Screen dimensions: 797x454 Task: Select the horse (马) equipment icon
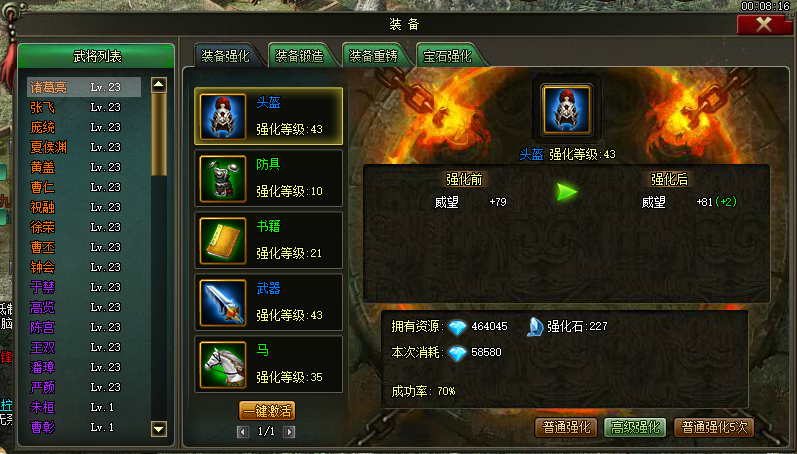[x=223, y=365]
